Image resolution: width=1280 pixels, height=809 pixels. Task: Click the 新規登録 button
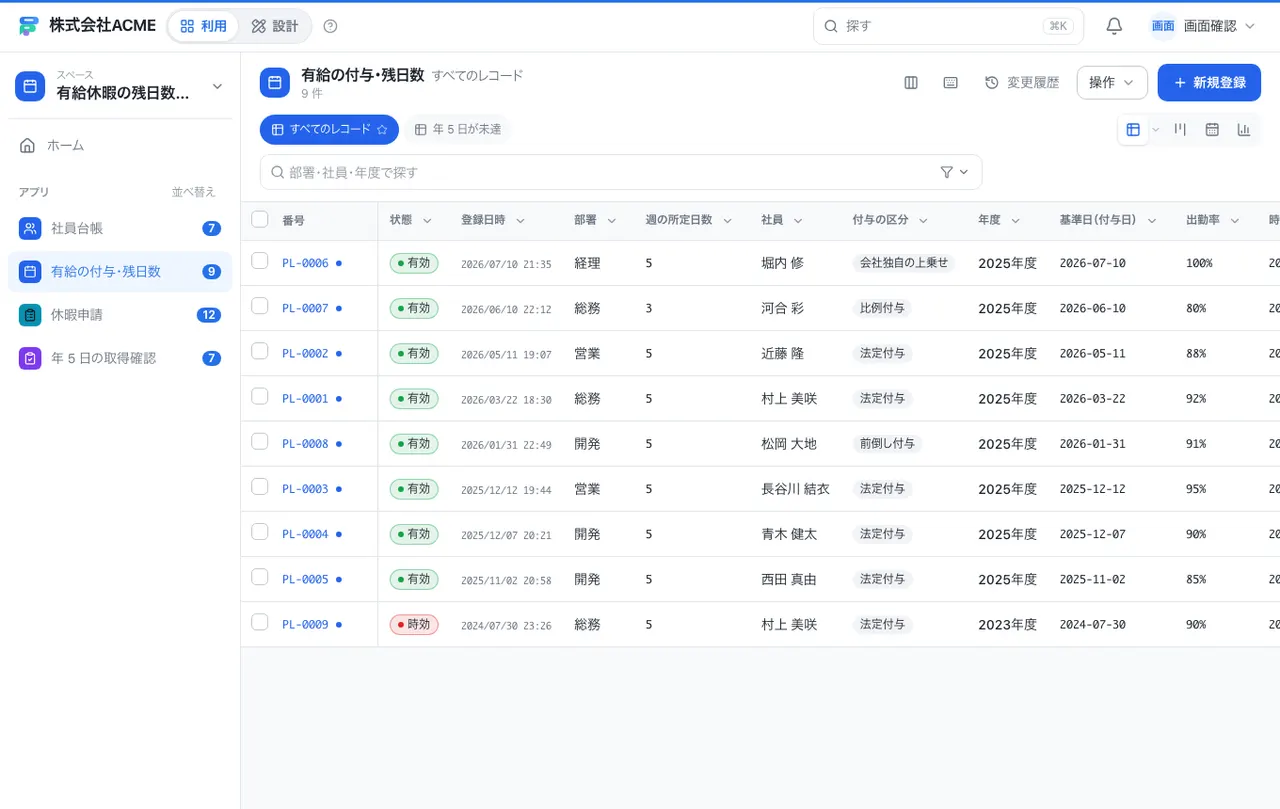point(1209,83)
